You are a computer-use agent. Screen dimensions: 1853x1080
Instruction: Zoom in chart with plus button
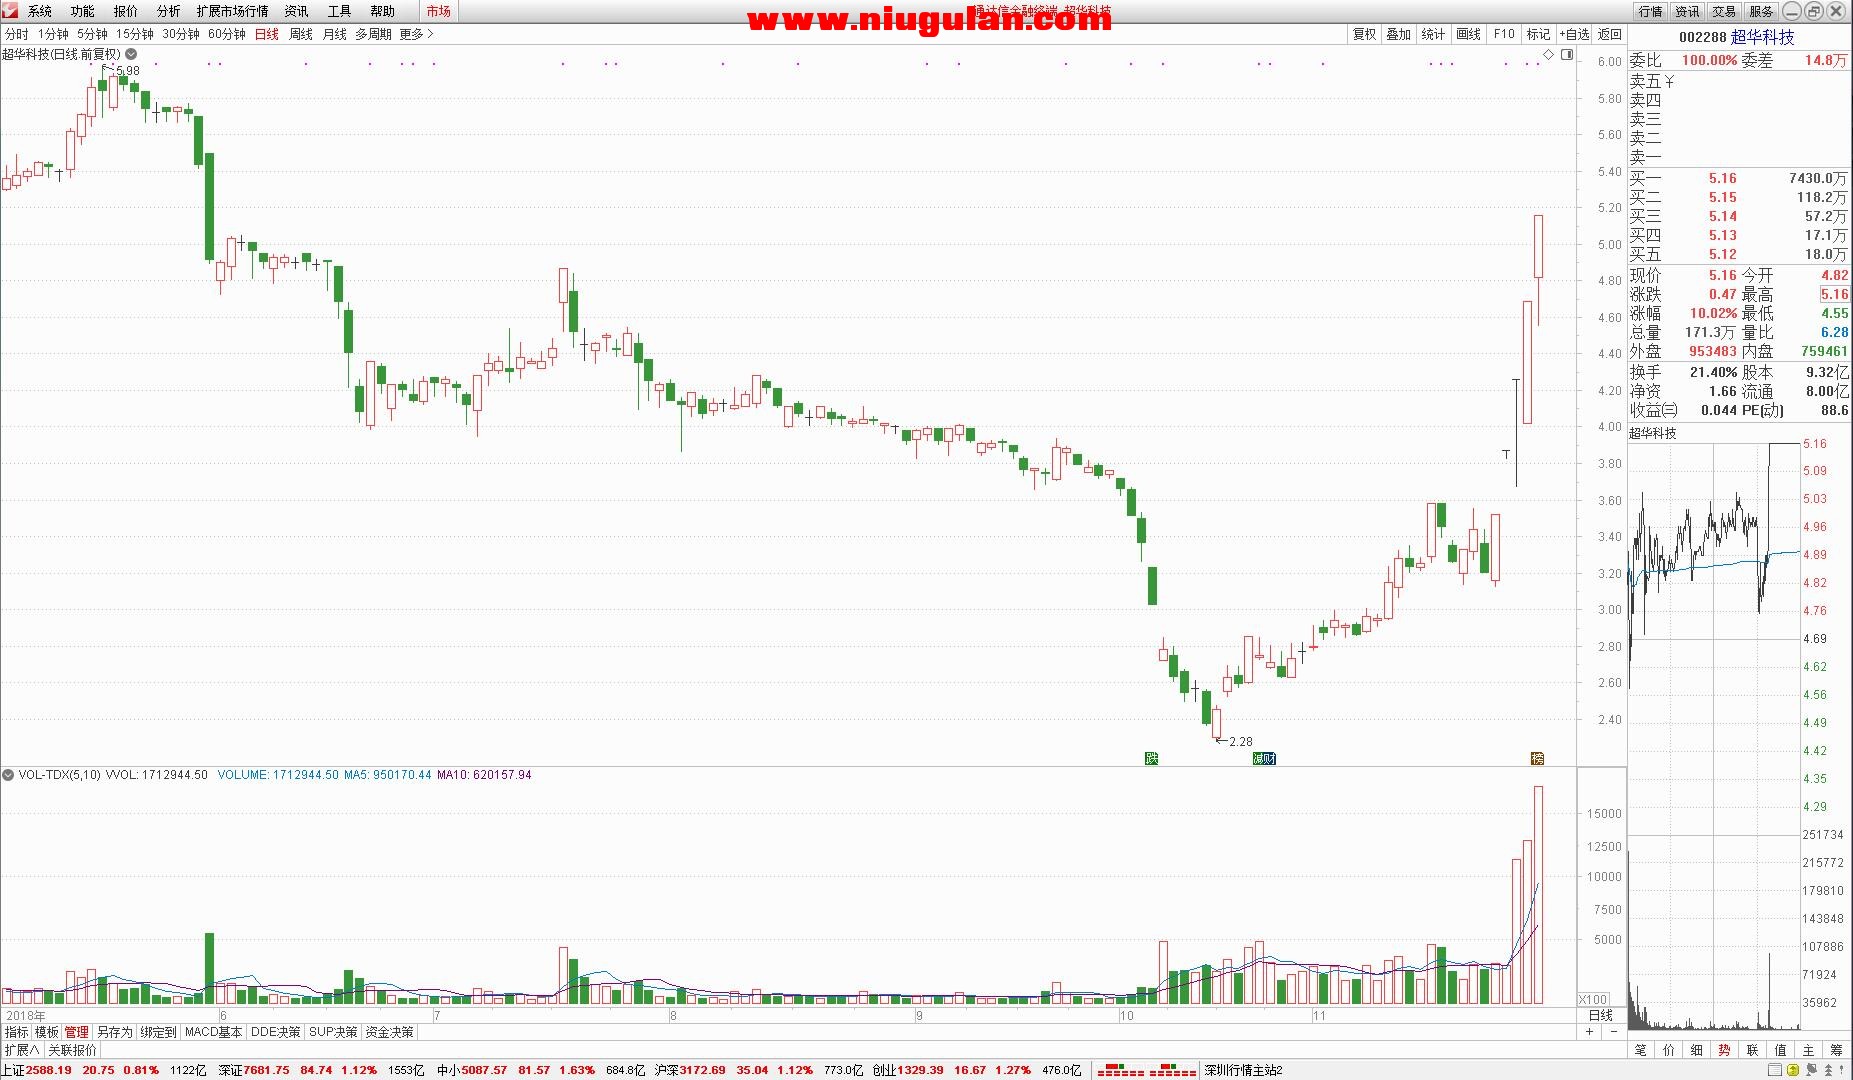point(1589,1031)
